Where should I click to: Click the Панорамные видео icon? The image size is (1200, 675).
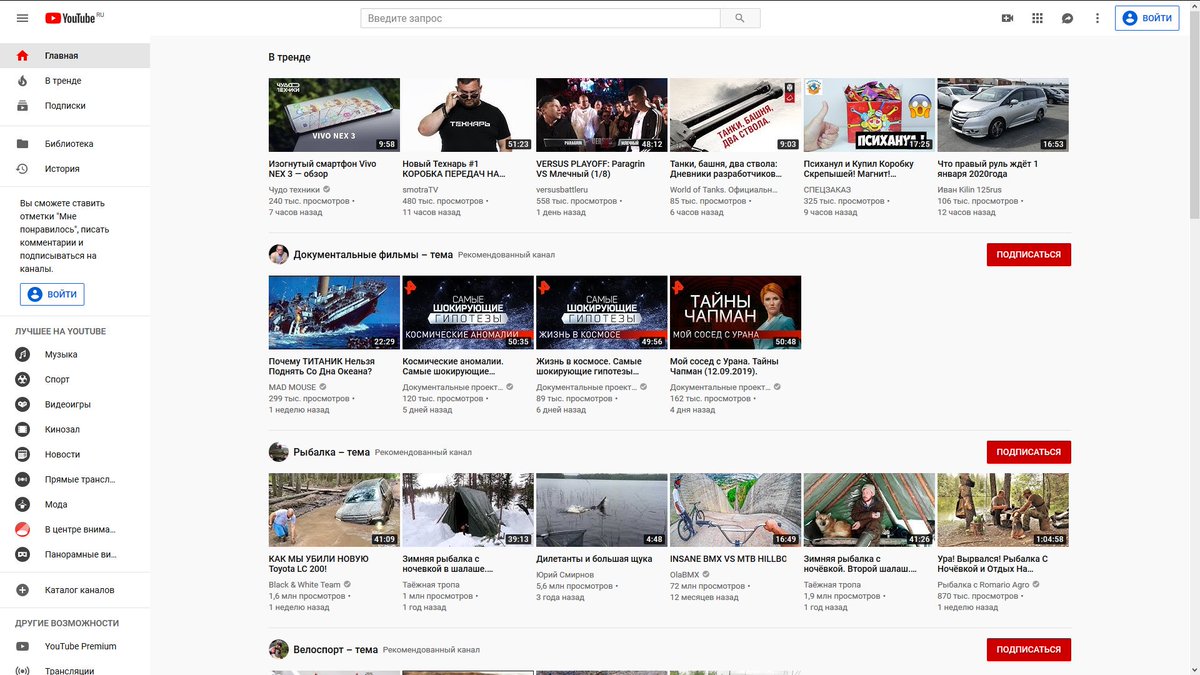tap(22, 555)
